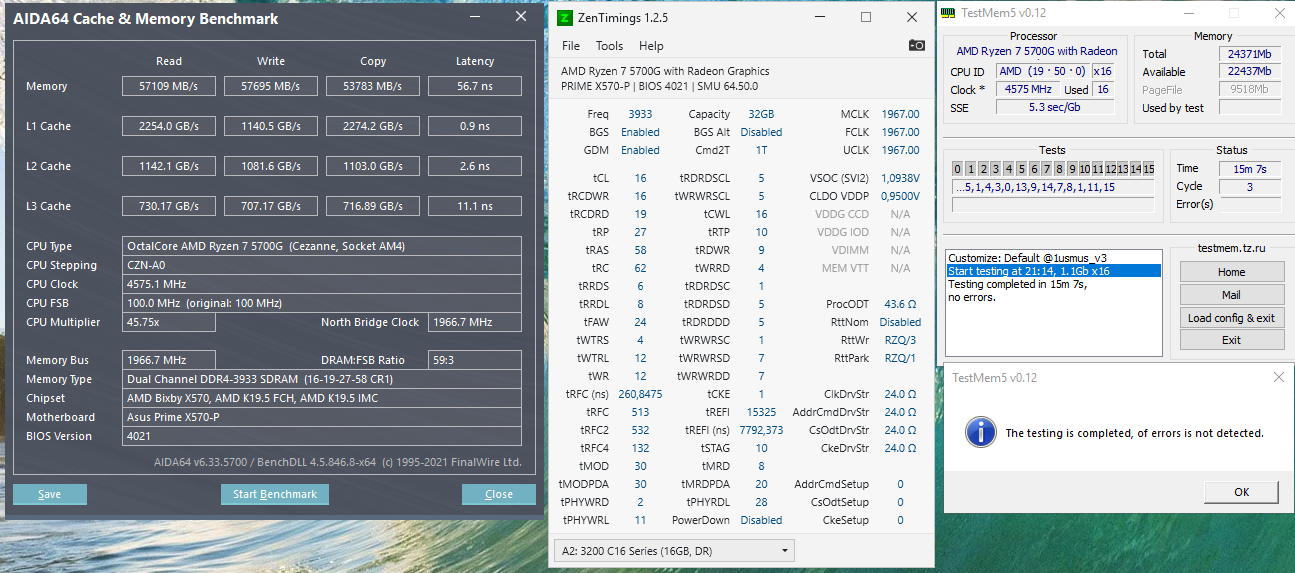Click the Freq value 3933 in ZenTimings

[x=640, y=114]
